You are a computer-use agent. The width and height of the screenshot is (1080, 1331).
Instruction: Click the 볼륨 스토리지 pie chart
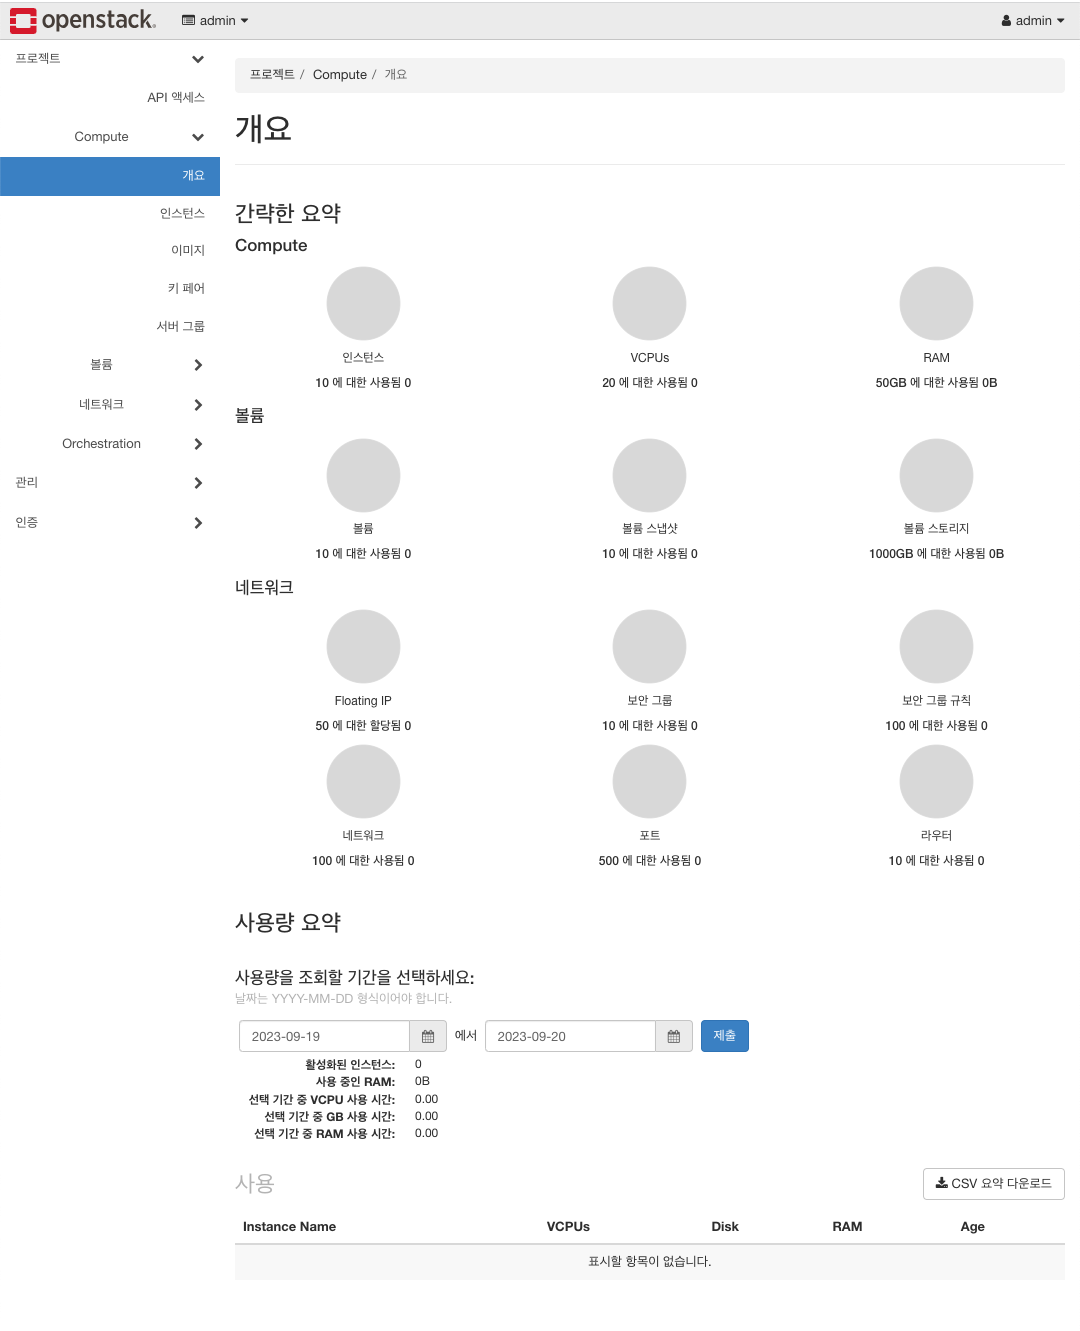point(936,476)
